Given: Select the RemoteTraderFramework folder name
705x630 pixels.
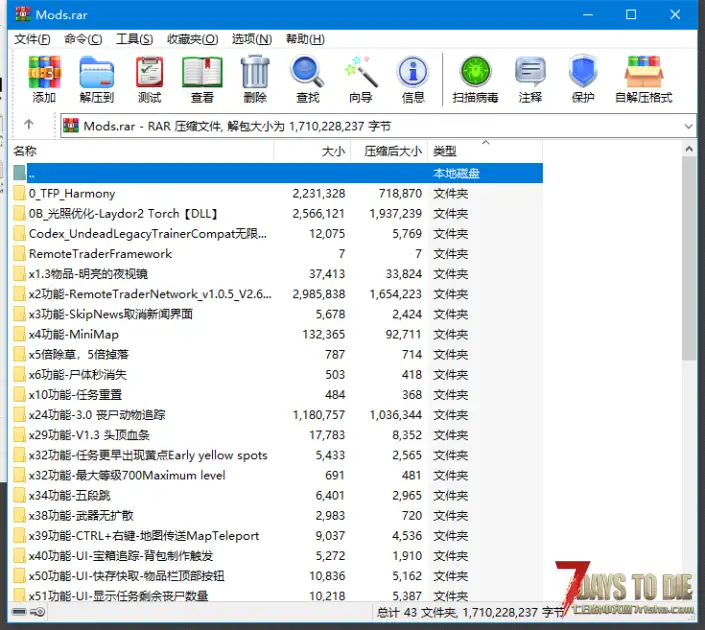Looking at the screenshot, I should [100, 254].
